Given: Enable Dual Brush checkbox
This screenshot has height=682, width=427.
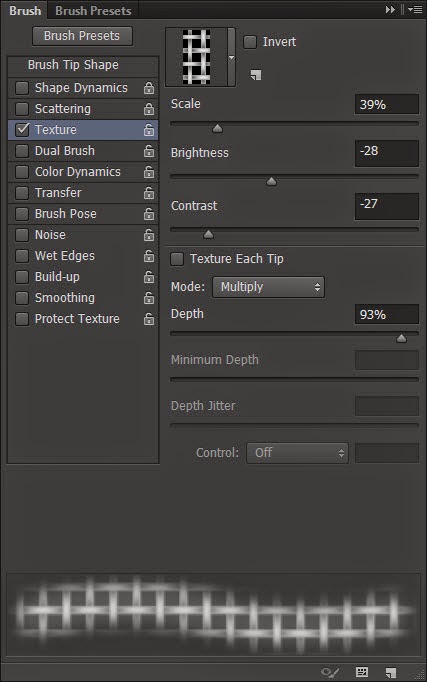Looking at the screenshot, I should (x=22, y=151).
